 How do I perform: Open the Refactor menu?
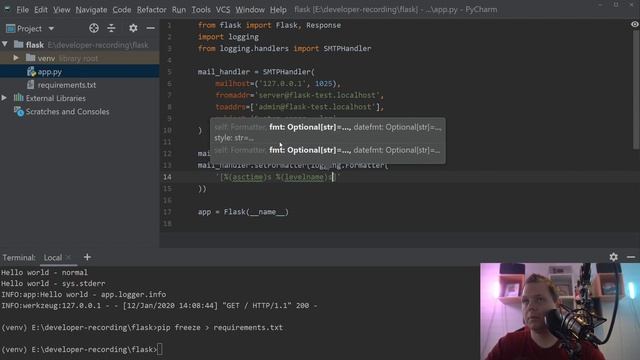coord(151,9)
